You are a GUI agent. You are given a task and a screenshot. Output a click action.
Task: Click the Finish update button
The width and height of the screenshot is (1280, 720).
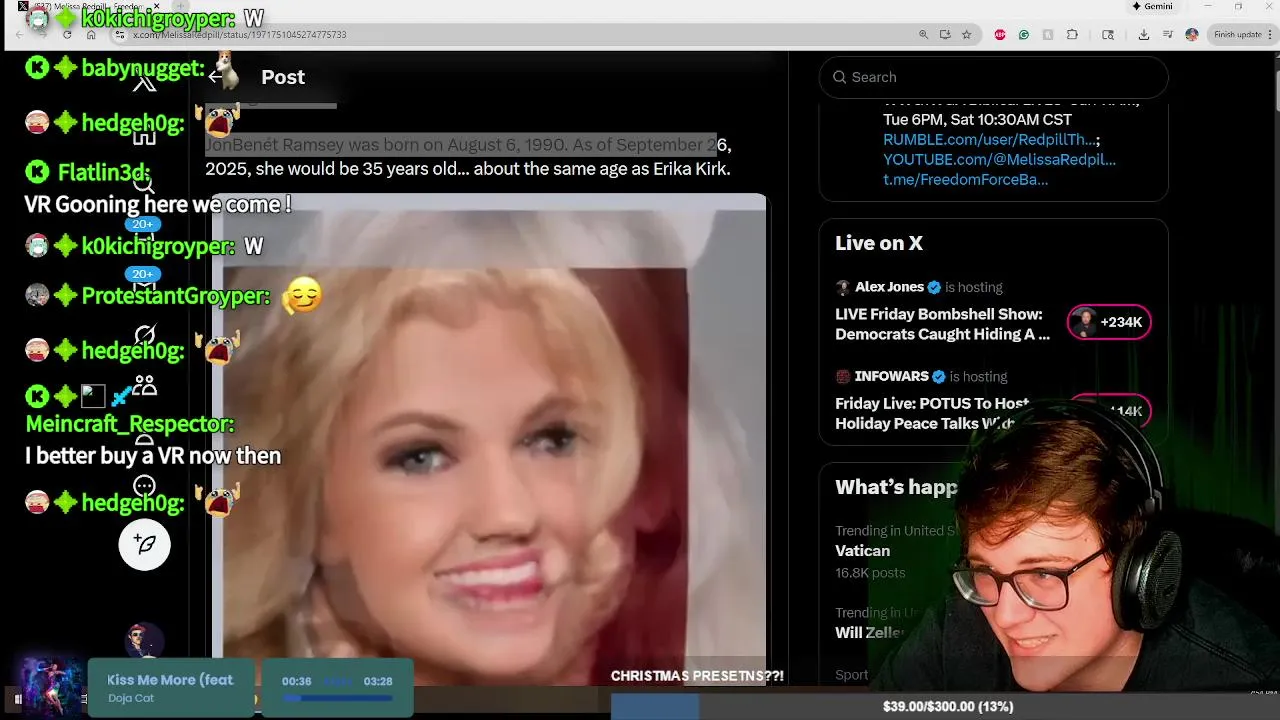(x=1237, y=34)
